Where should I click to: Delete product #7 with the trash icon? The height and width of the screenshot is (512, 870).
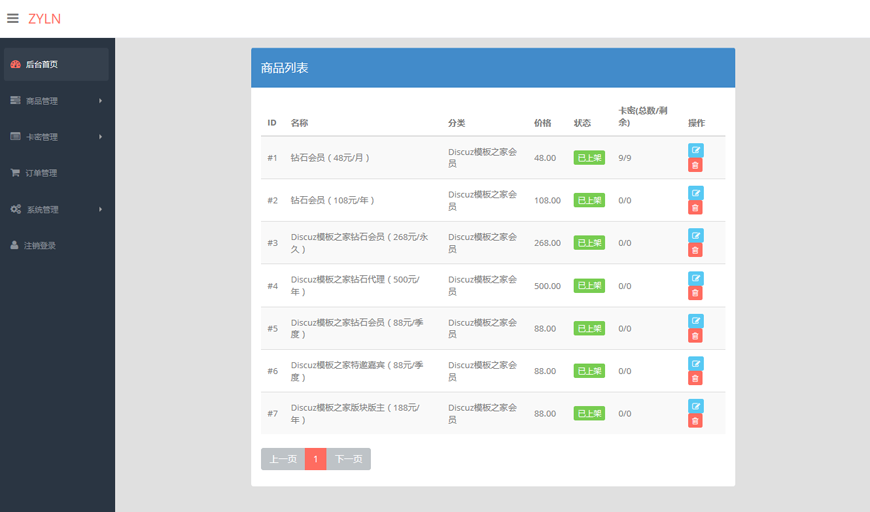[695, 421]
